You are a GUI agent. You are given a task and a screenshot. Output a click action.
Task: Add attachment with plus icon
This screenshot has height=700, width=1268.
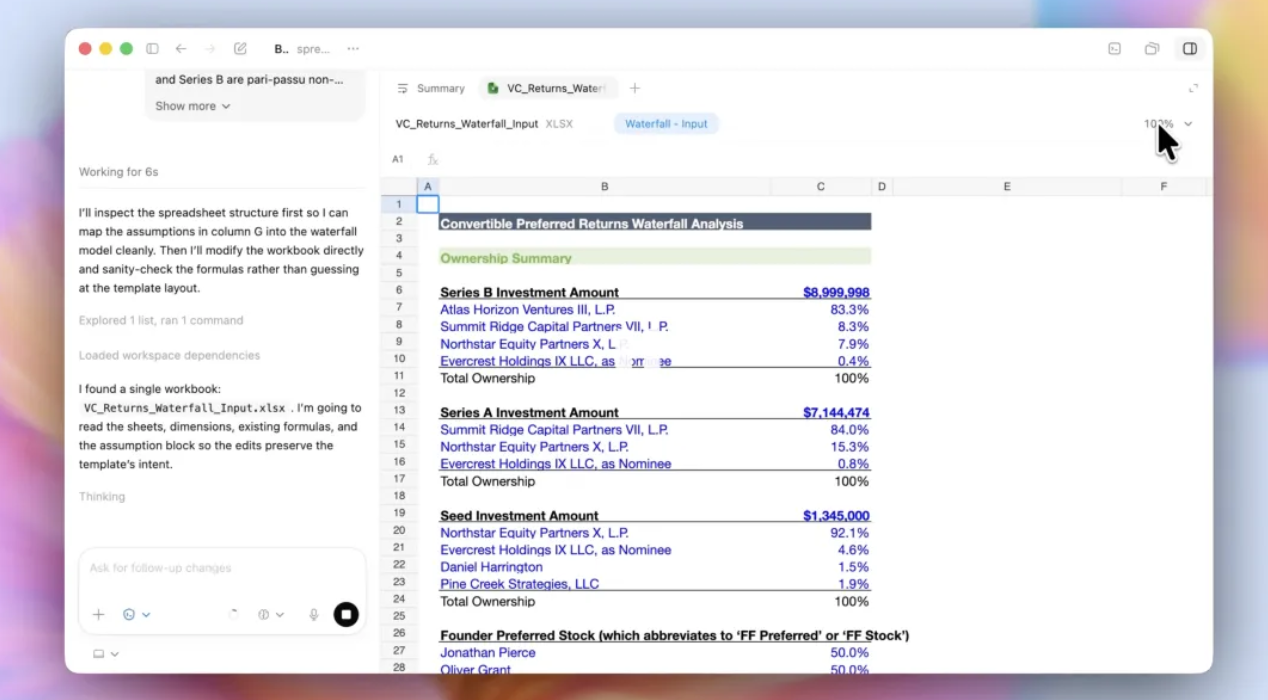click(x=98, y=615)
